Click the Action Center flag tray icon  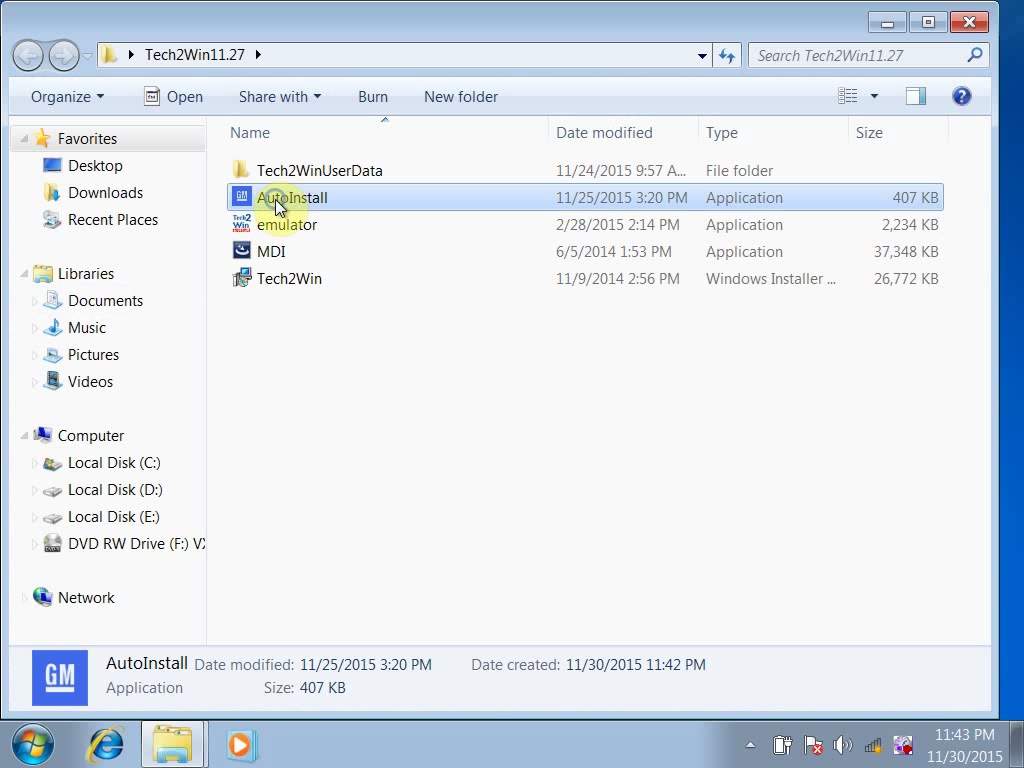(812, 744)
